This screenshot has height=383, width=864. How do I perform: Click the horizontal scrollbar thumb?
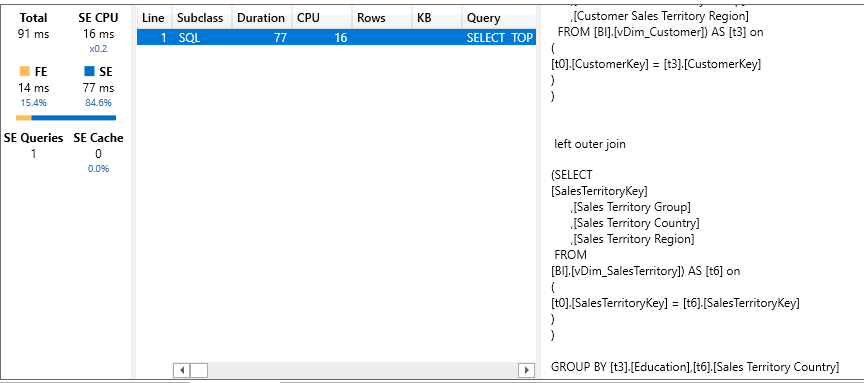tap(199, 370)
